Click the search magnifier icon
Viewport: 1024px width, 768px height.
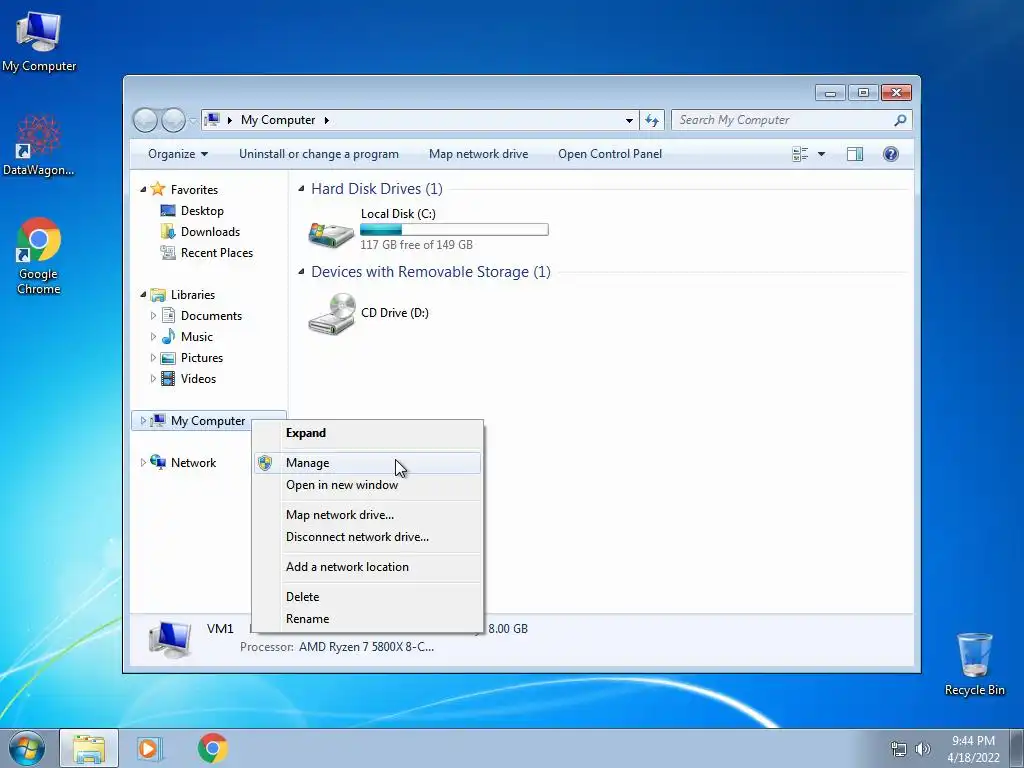pos(900,120)
